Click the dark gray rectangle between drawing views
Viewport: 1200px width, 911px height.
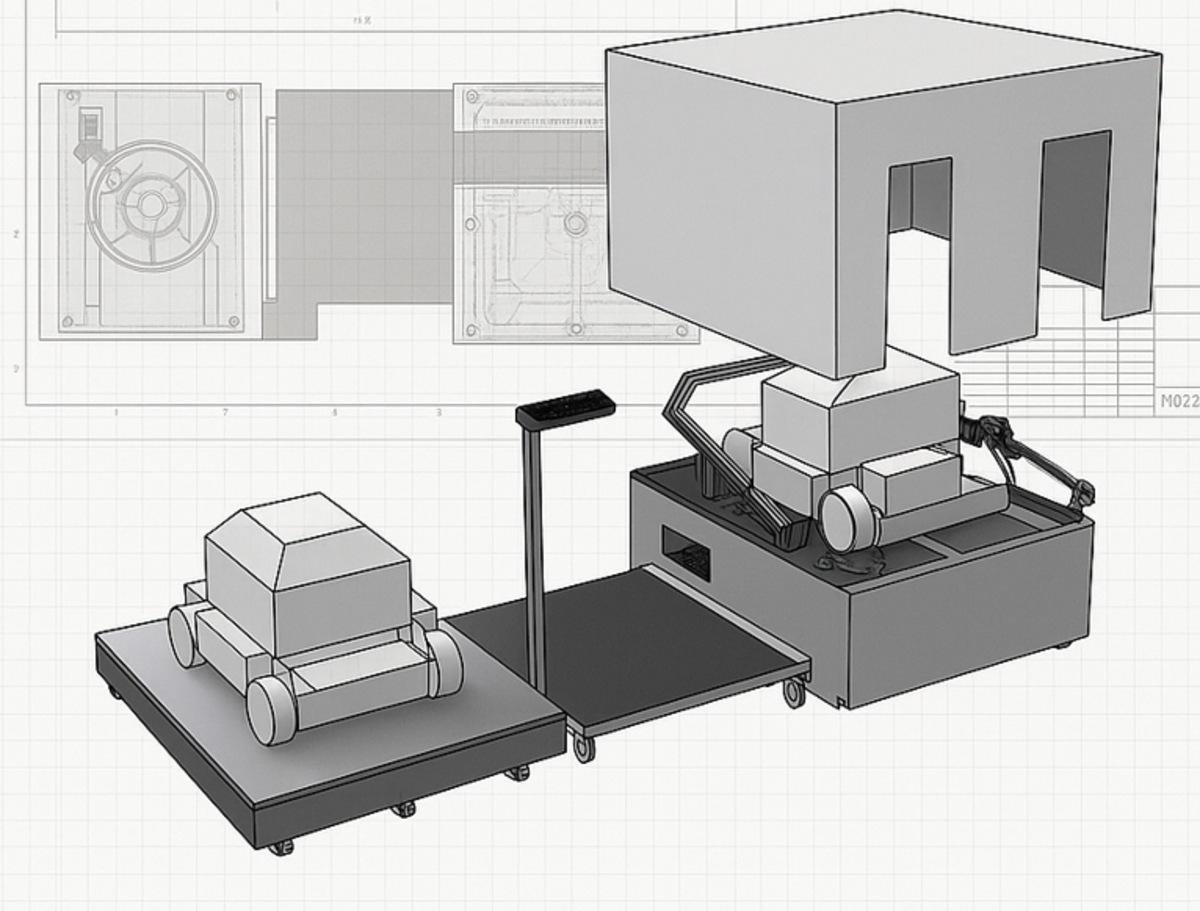[360, 200]
